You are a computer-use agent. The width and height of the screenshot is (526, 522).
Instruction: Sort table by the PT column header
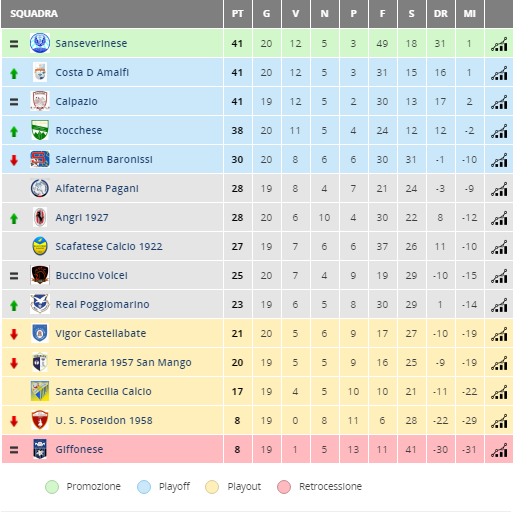tap(238, 14)
